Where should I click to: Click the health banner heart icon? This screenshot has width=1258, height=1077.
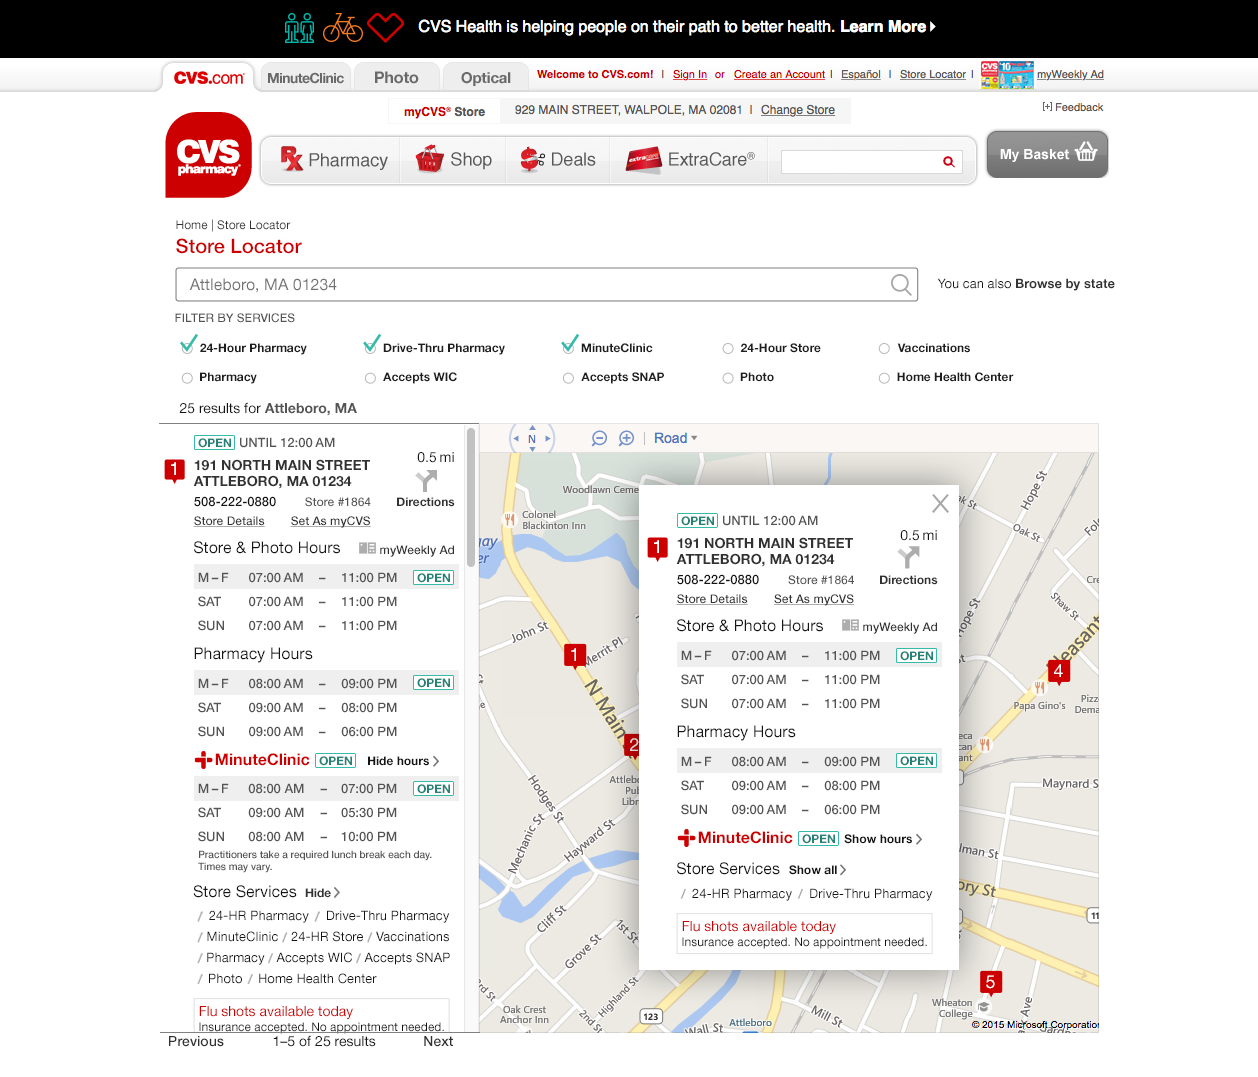coord(385,27)
